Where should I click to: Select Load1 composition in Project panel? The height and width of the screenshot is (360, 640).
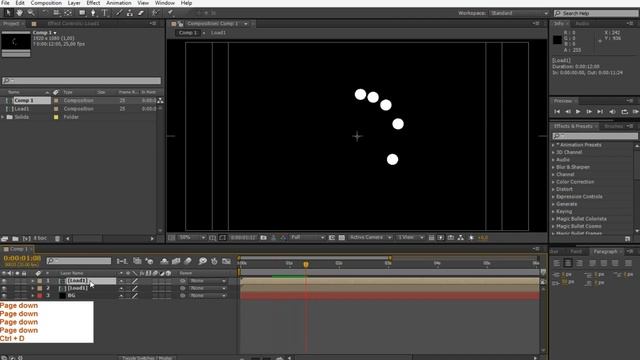(x=22, y=109)
